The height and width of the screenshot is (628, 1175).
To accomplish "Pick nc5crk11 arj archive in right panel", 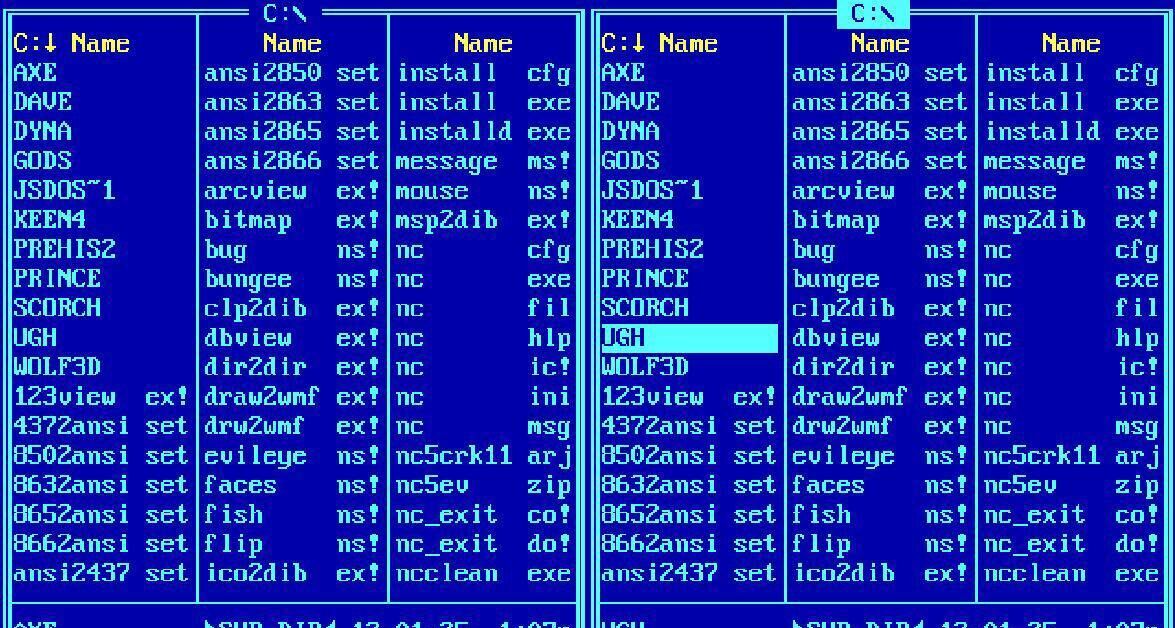I will coord(1070,456).
